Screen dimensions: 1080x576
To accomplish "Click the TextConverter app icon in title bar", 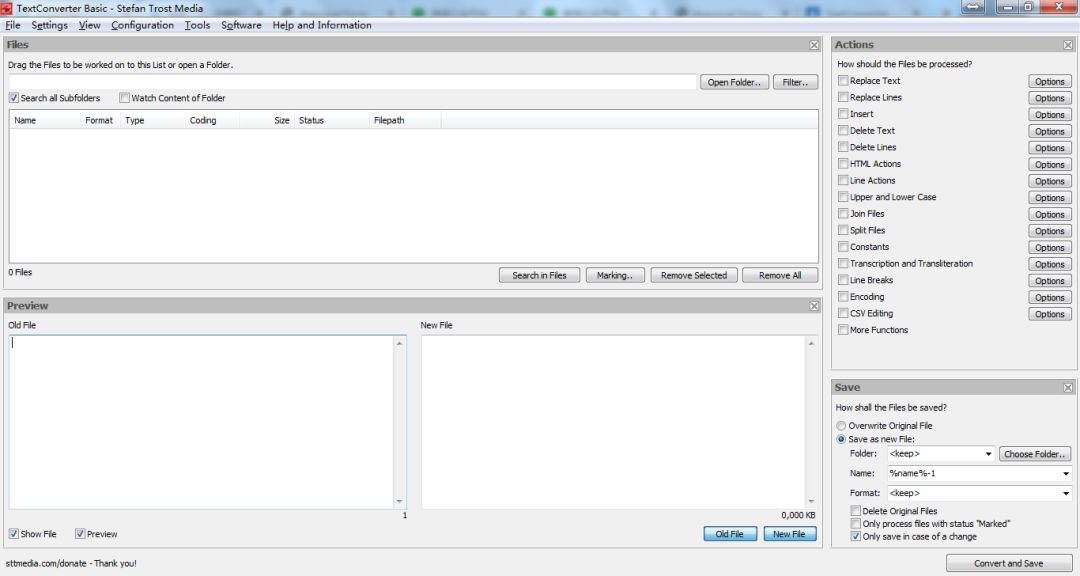I will (7, 8).
